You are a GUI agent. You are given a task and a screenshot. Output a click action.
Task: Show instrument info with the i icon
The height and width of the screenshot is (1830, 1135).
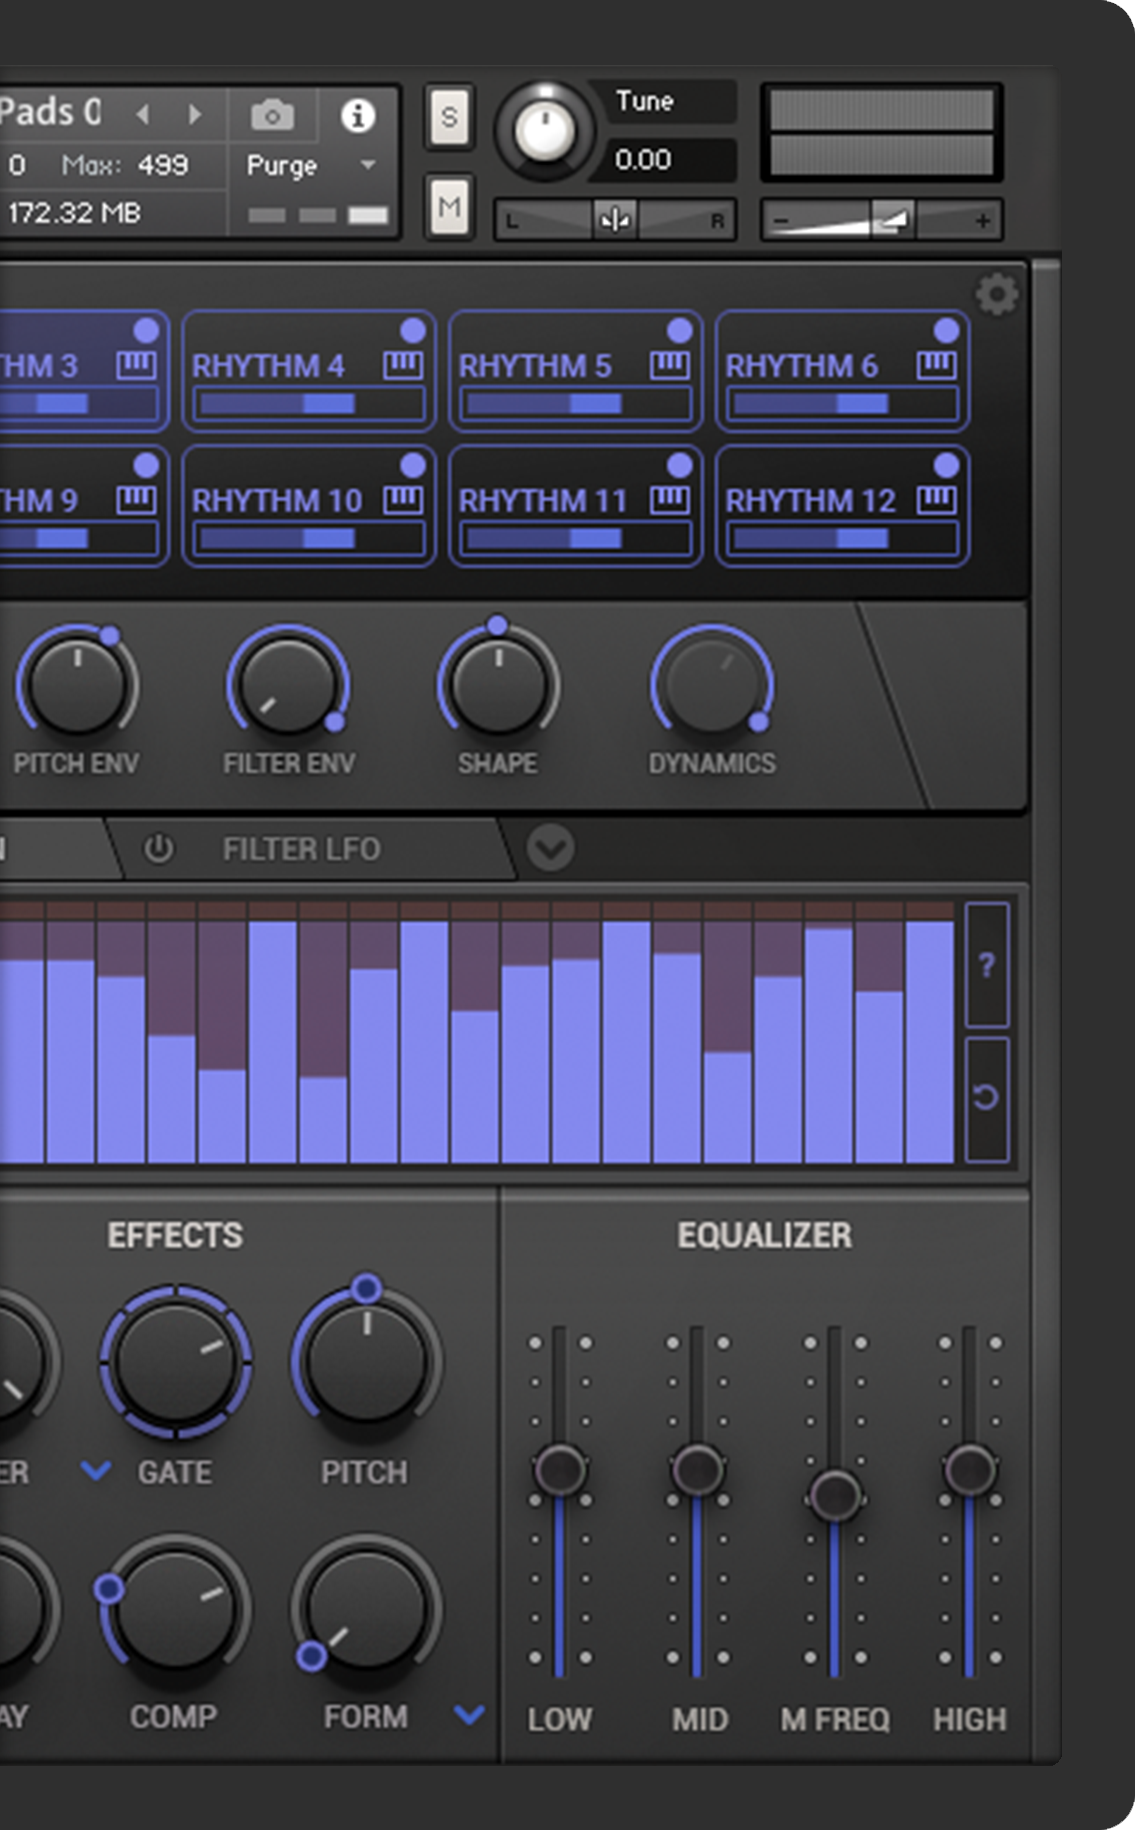coord(357,115)
